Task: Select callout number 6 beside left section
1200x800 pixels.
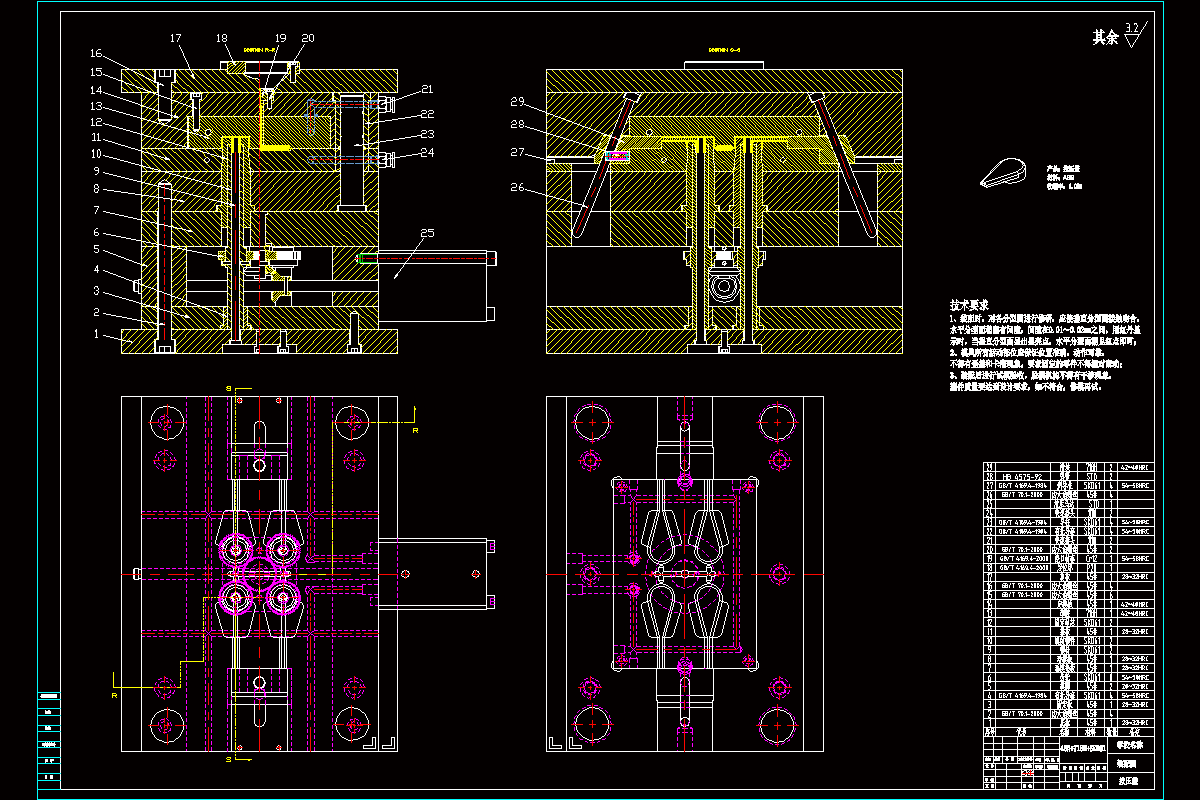Action: (97, 232)
